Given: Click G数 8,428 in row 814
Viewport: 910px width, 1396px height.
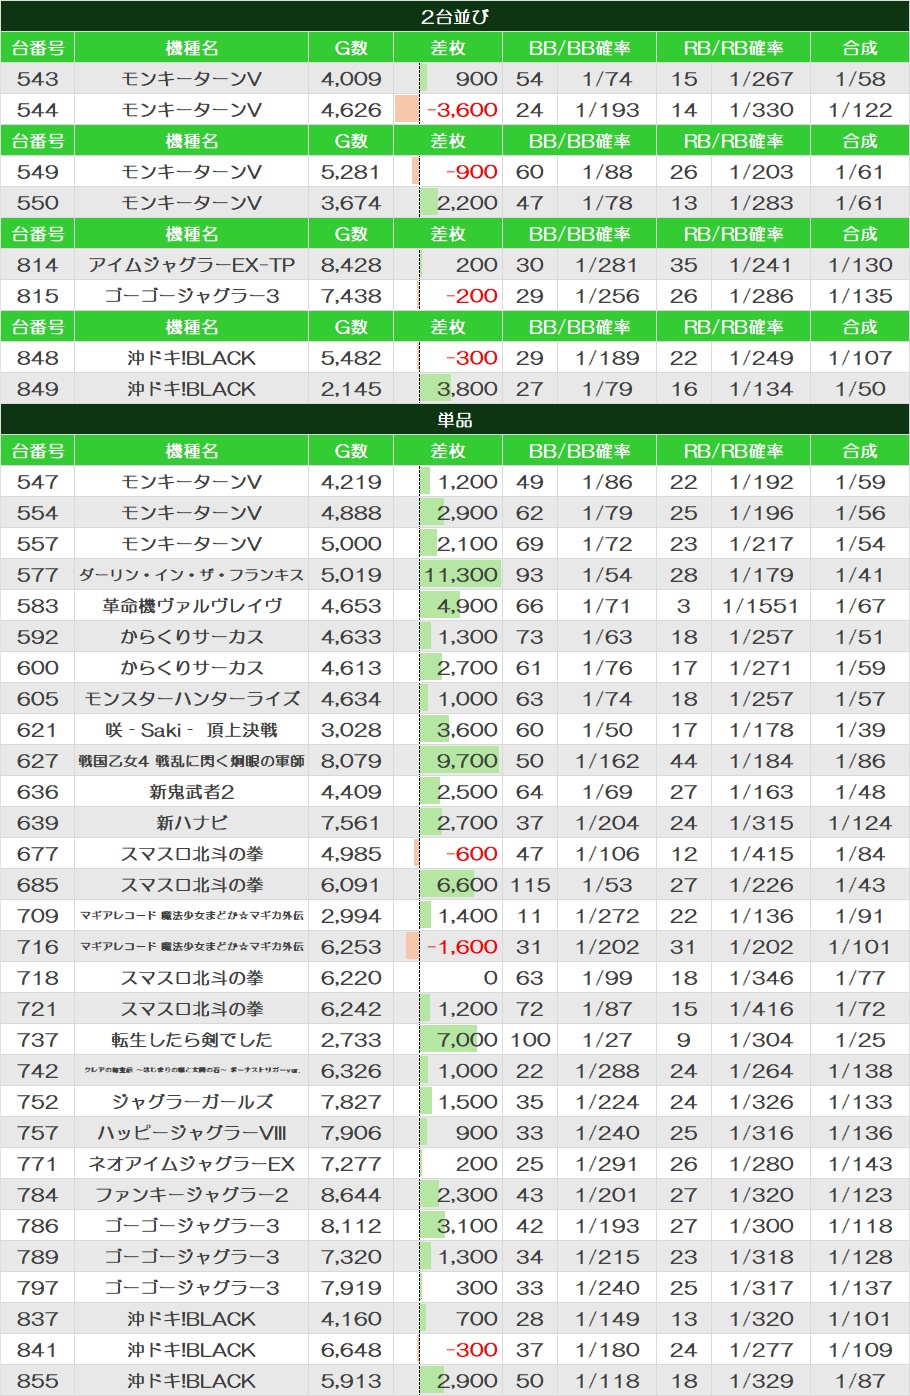Looking at the screenshot, I should coord(351,265).
